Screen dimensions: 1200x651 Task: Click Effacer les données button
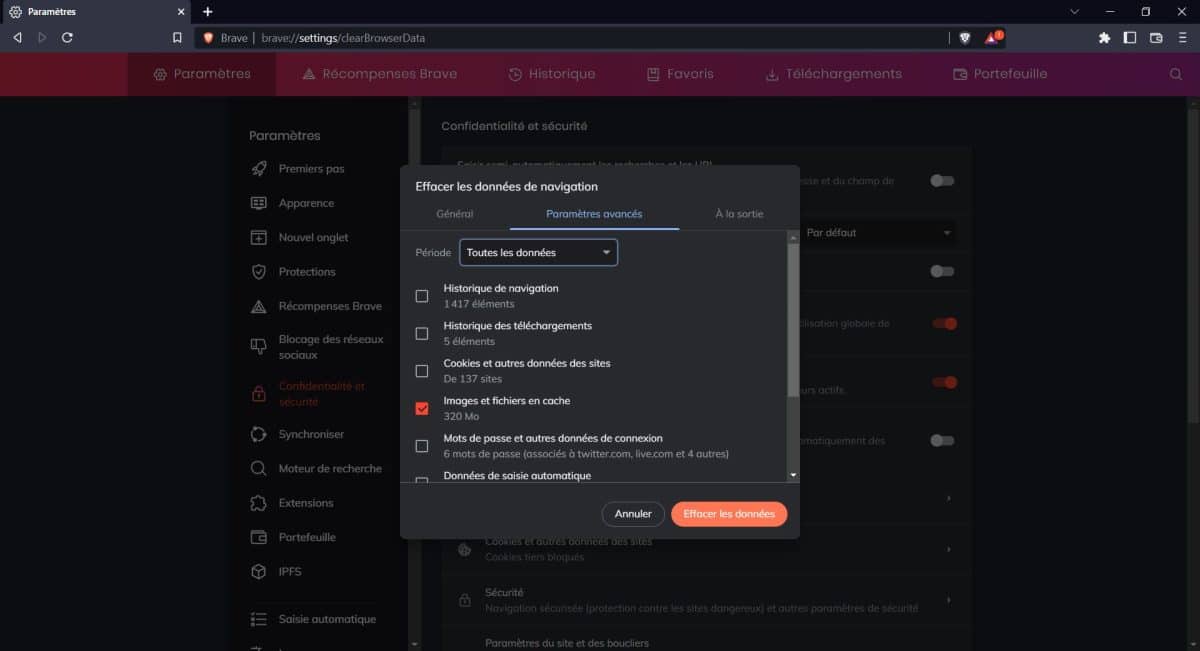pos(729,514)
